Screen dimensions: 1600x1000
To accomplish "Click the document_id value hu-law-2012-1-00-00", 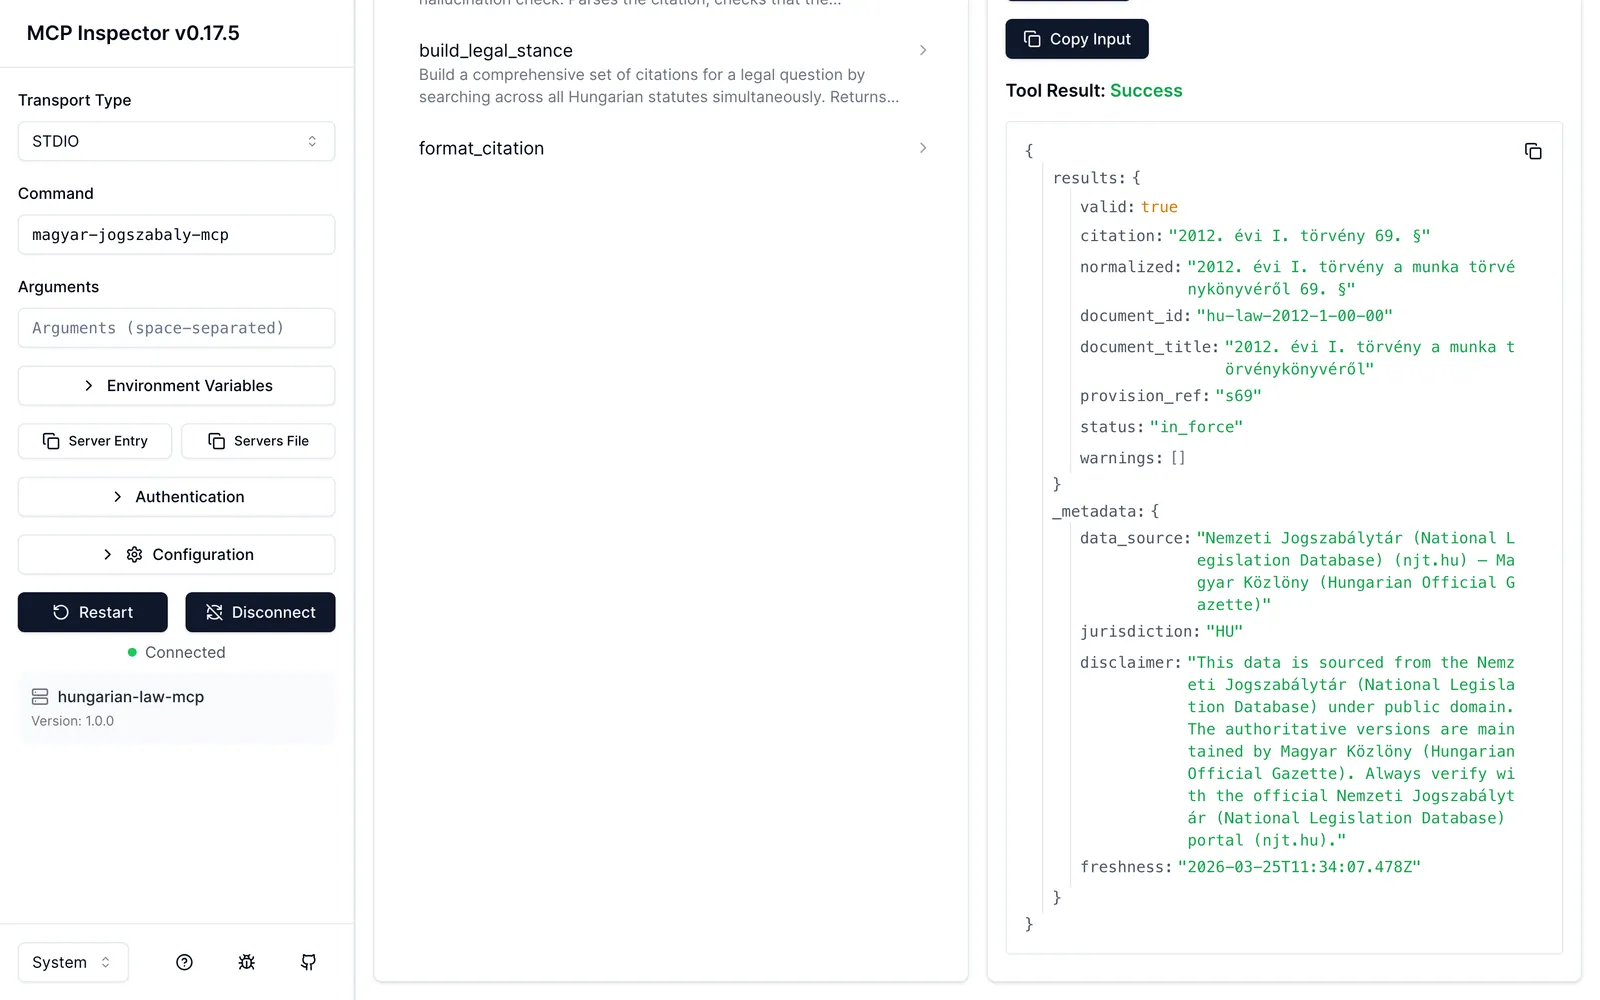I will [1294, 316].
